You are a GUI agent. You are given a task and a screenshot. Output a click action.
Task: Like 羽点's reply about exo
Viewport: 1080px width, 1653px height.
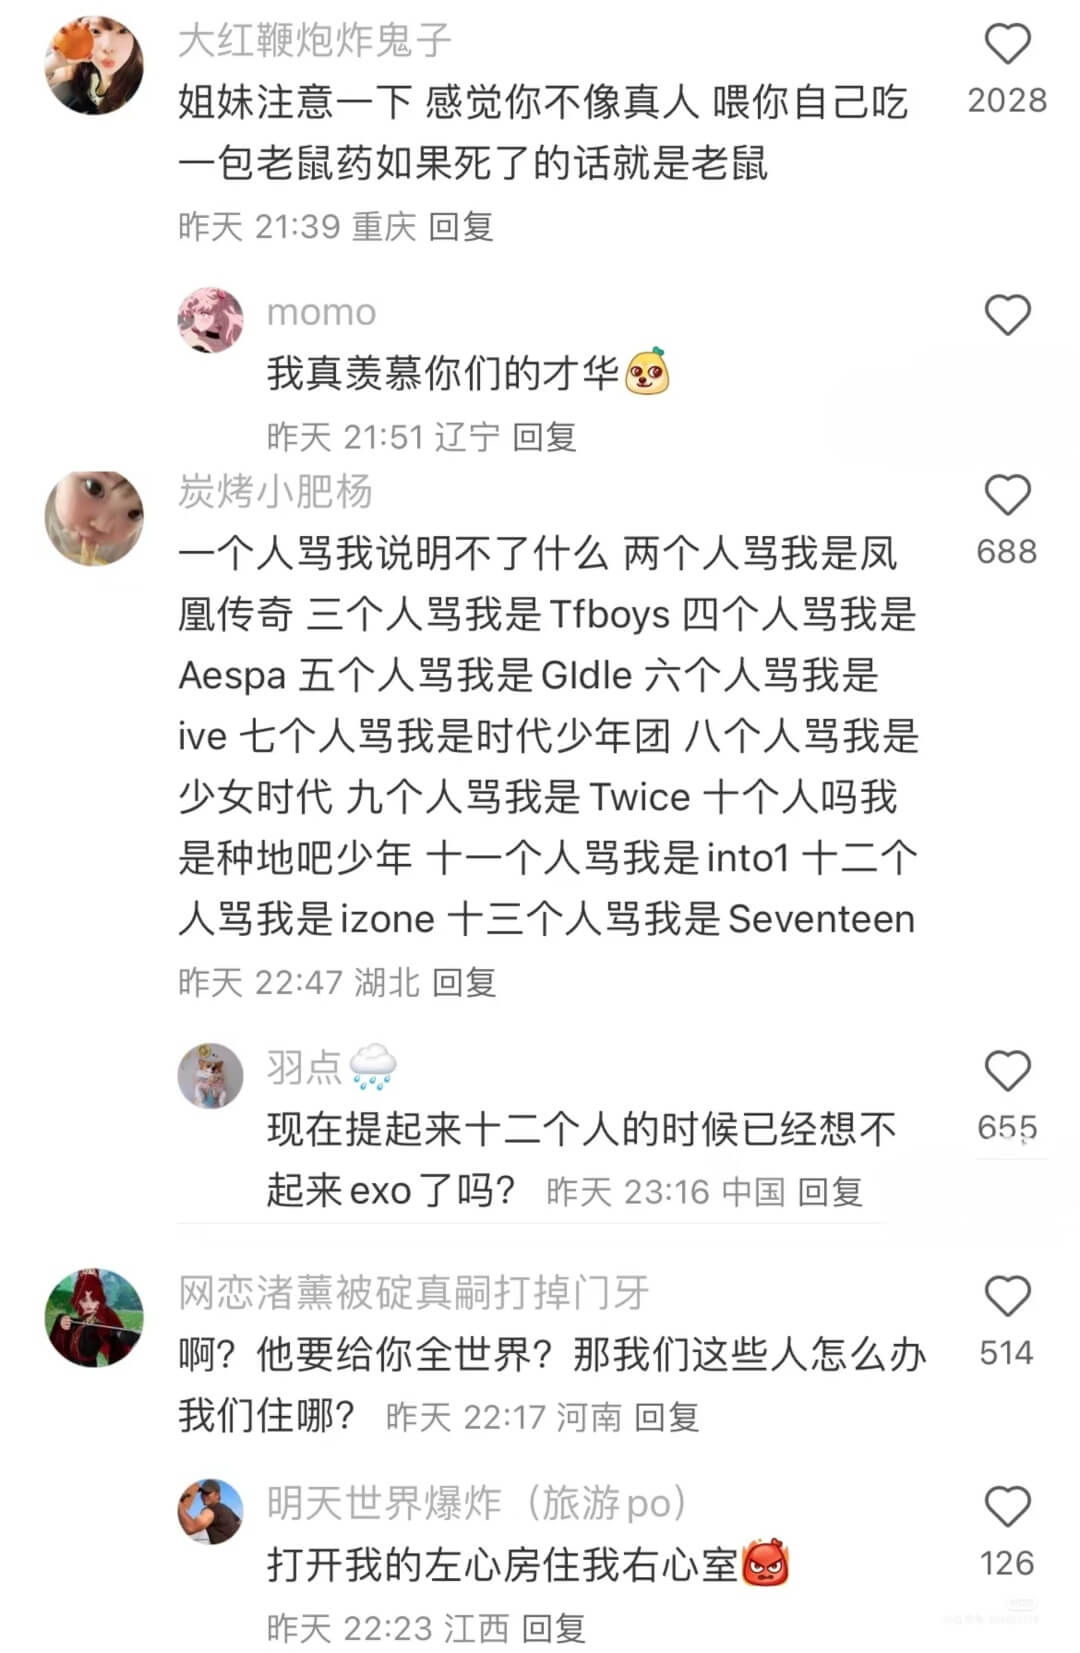(x=1007, y=1071)
